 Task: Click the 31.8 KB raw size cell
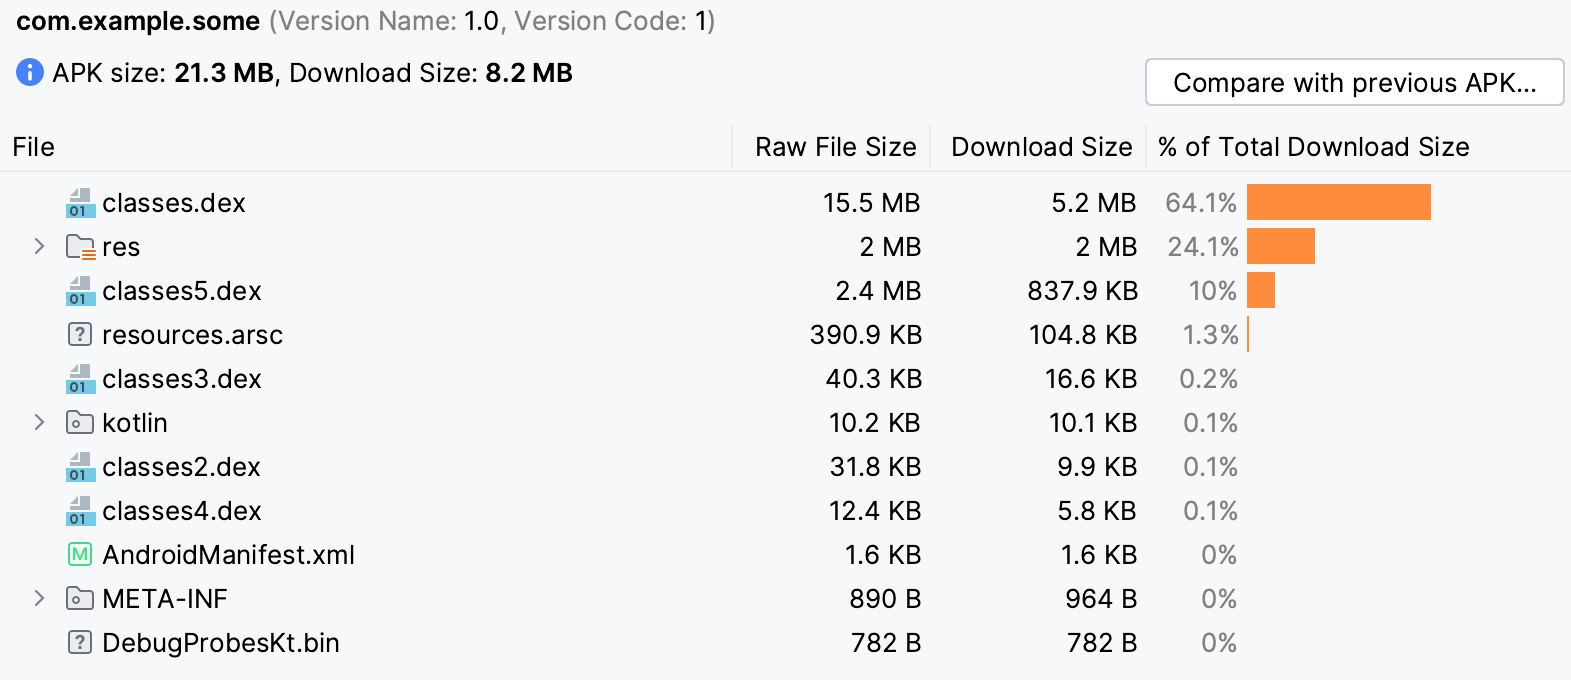pyautogui.click(x=876, y=467)
